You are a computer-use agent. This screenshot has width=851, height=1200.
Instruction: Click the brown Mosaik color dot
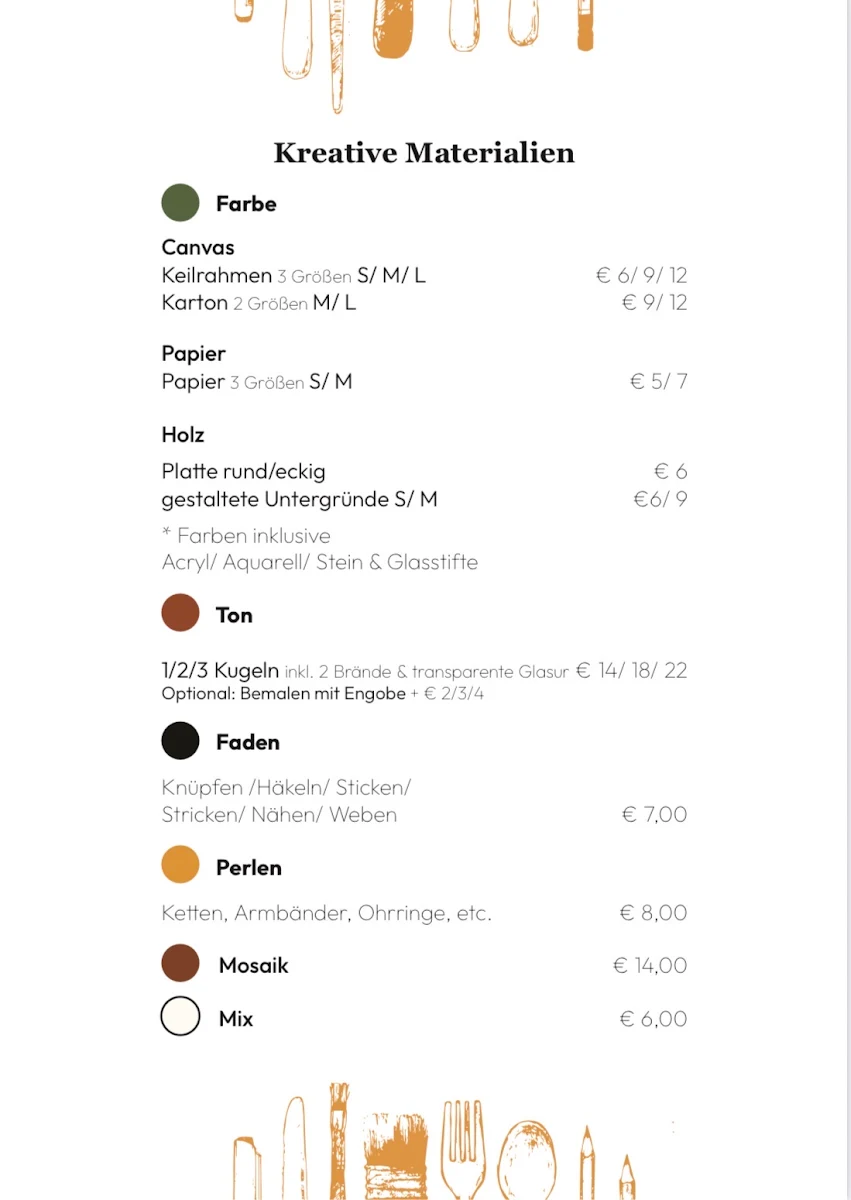pyautogui.click(x=180, y=964)
